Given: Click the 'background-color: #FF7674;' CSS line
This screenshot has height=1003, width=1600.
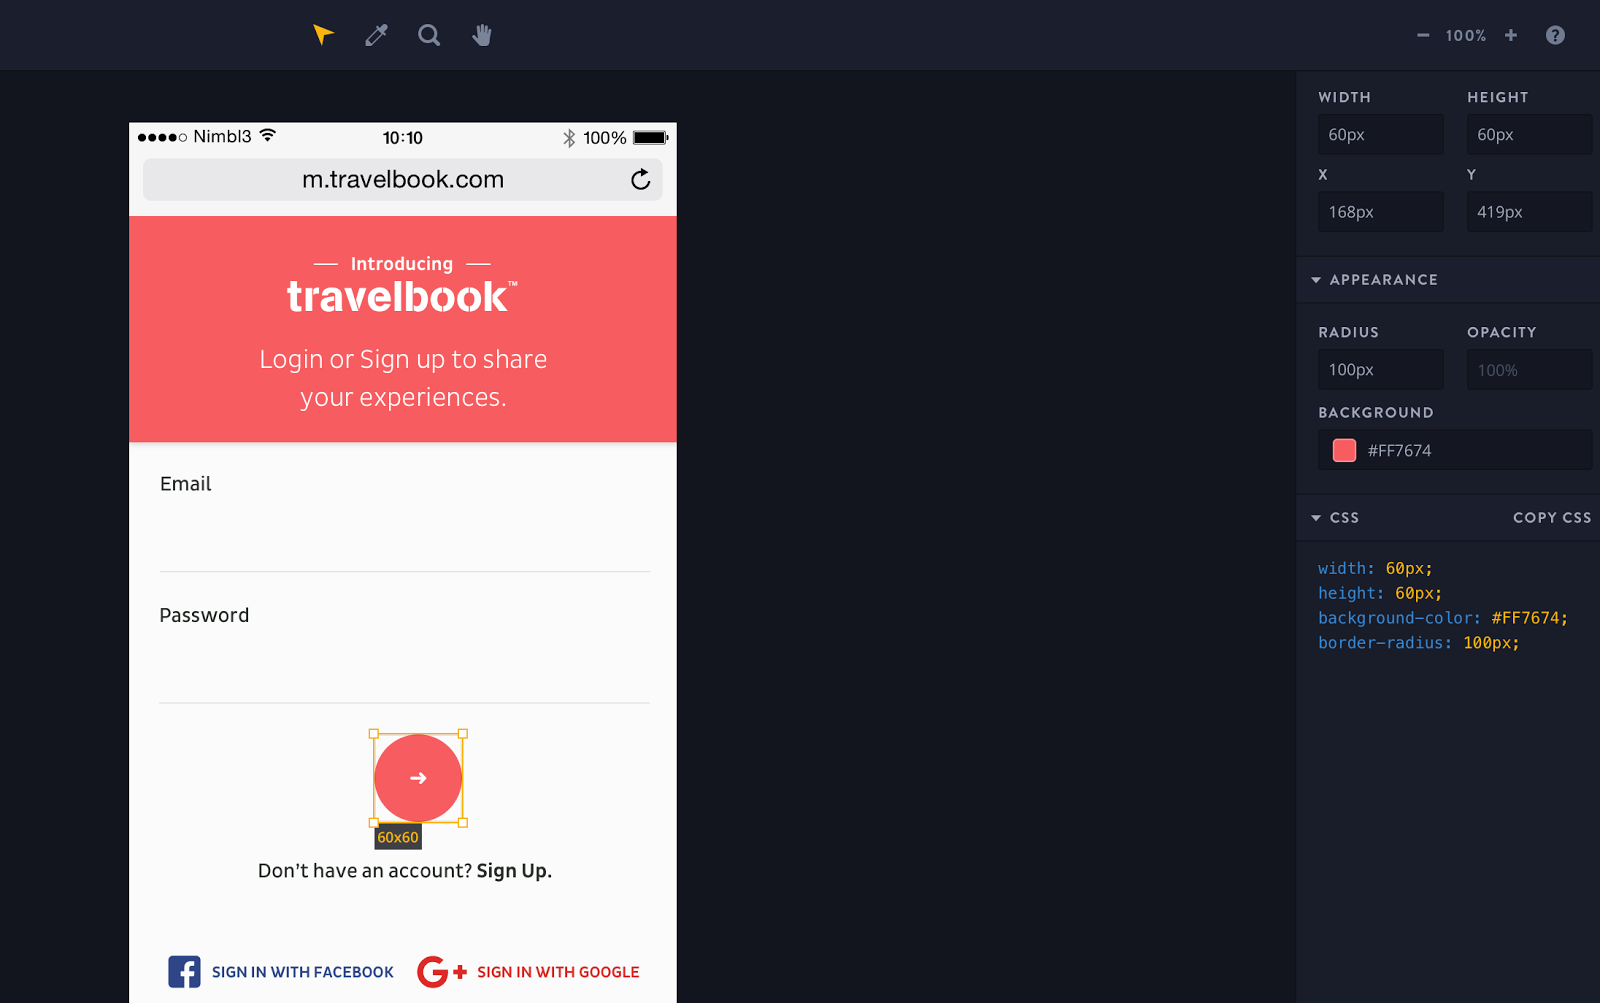Looking at the screenshot, I should [x=1443, y=618].
